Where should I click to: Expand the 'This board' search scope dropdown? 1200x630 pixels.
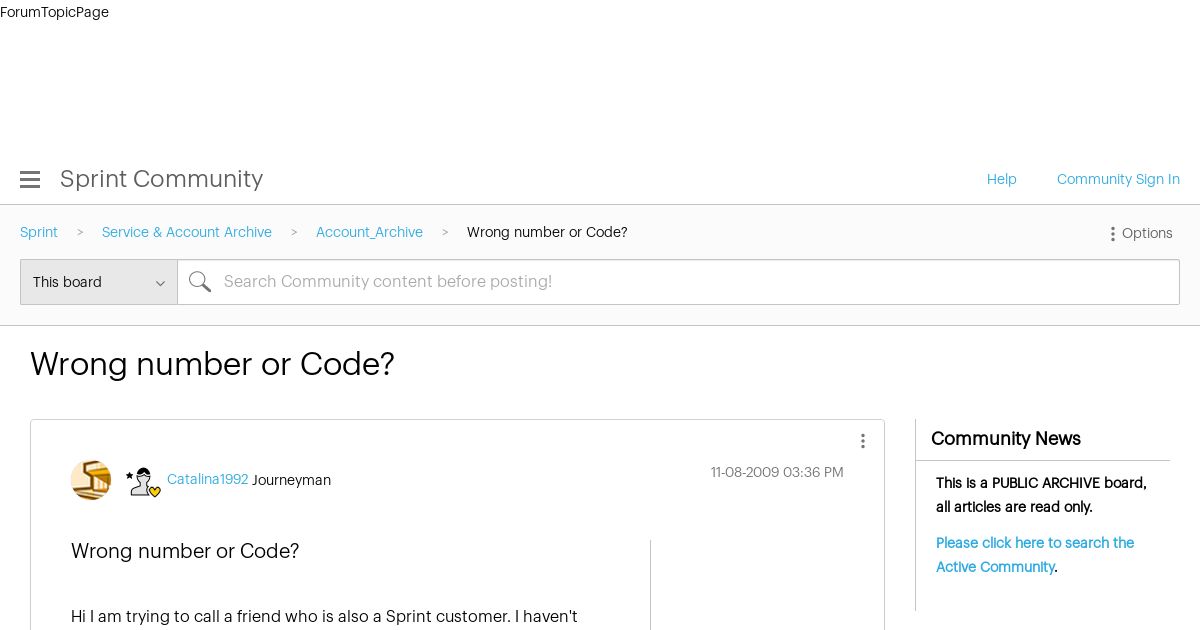click(x=99, y=282)
